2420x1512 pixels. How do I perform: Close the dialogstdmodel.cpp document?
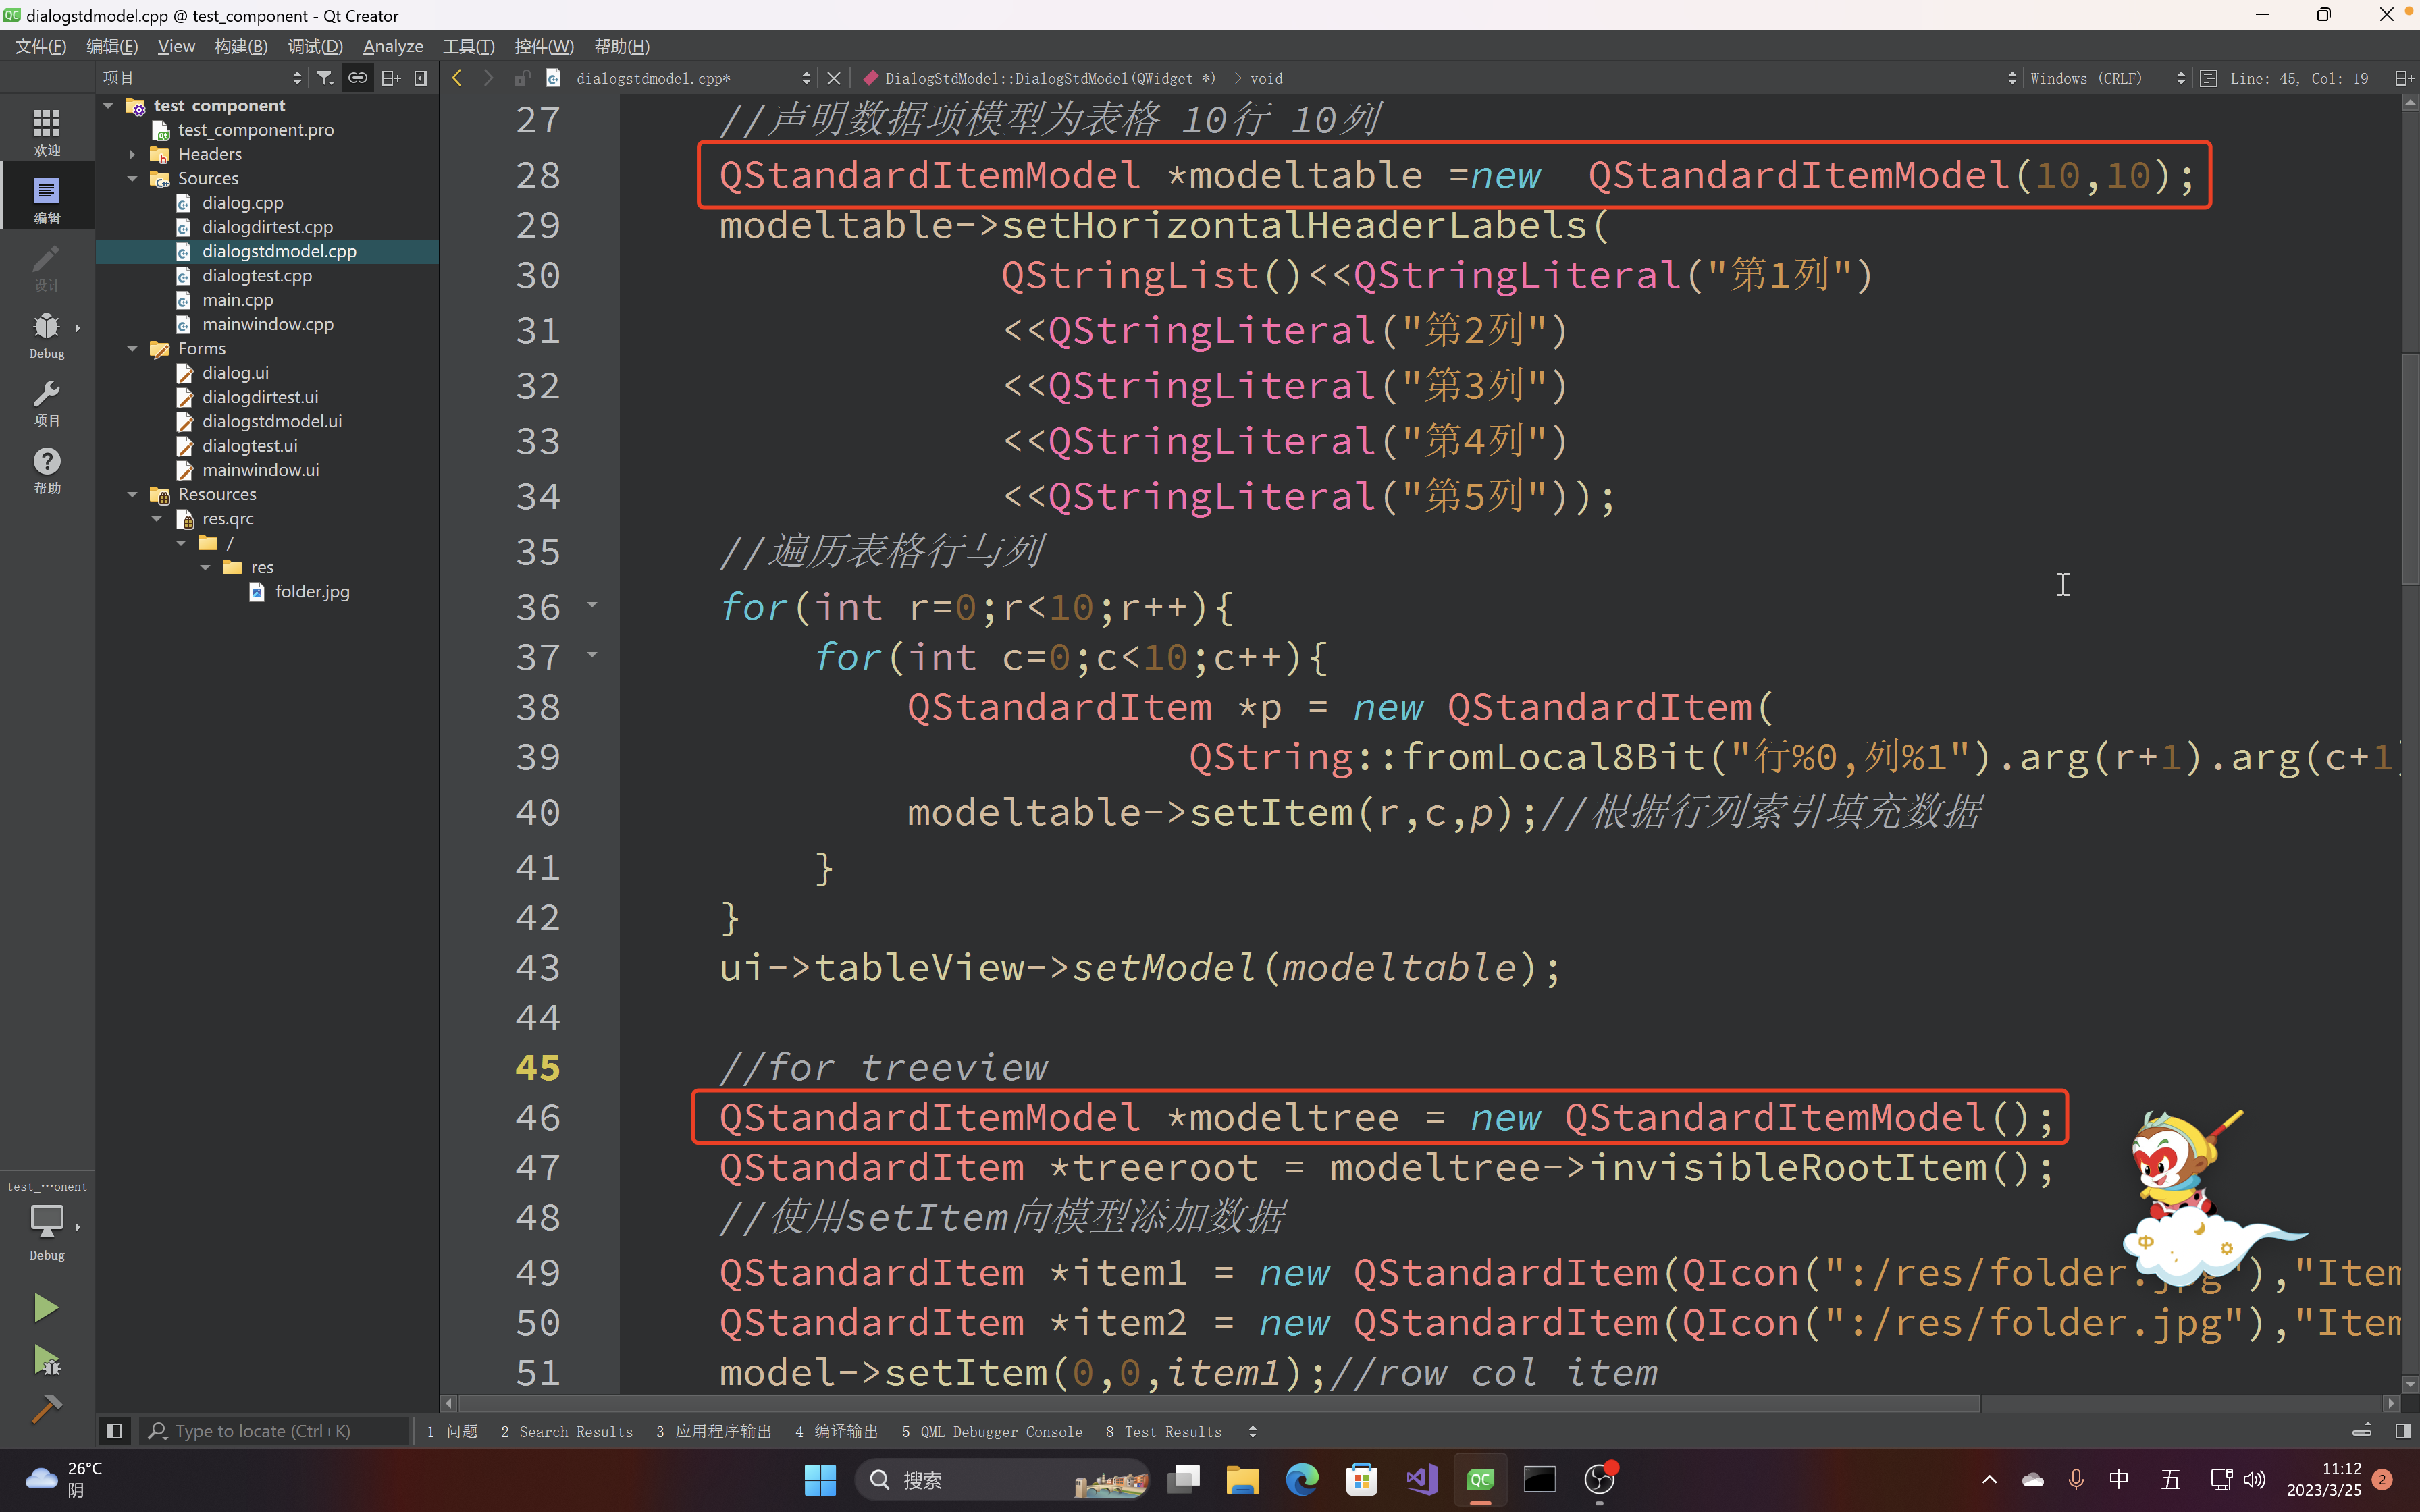(833, 78)
